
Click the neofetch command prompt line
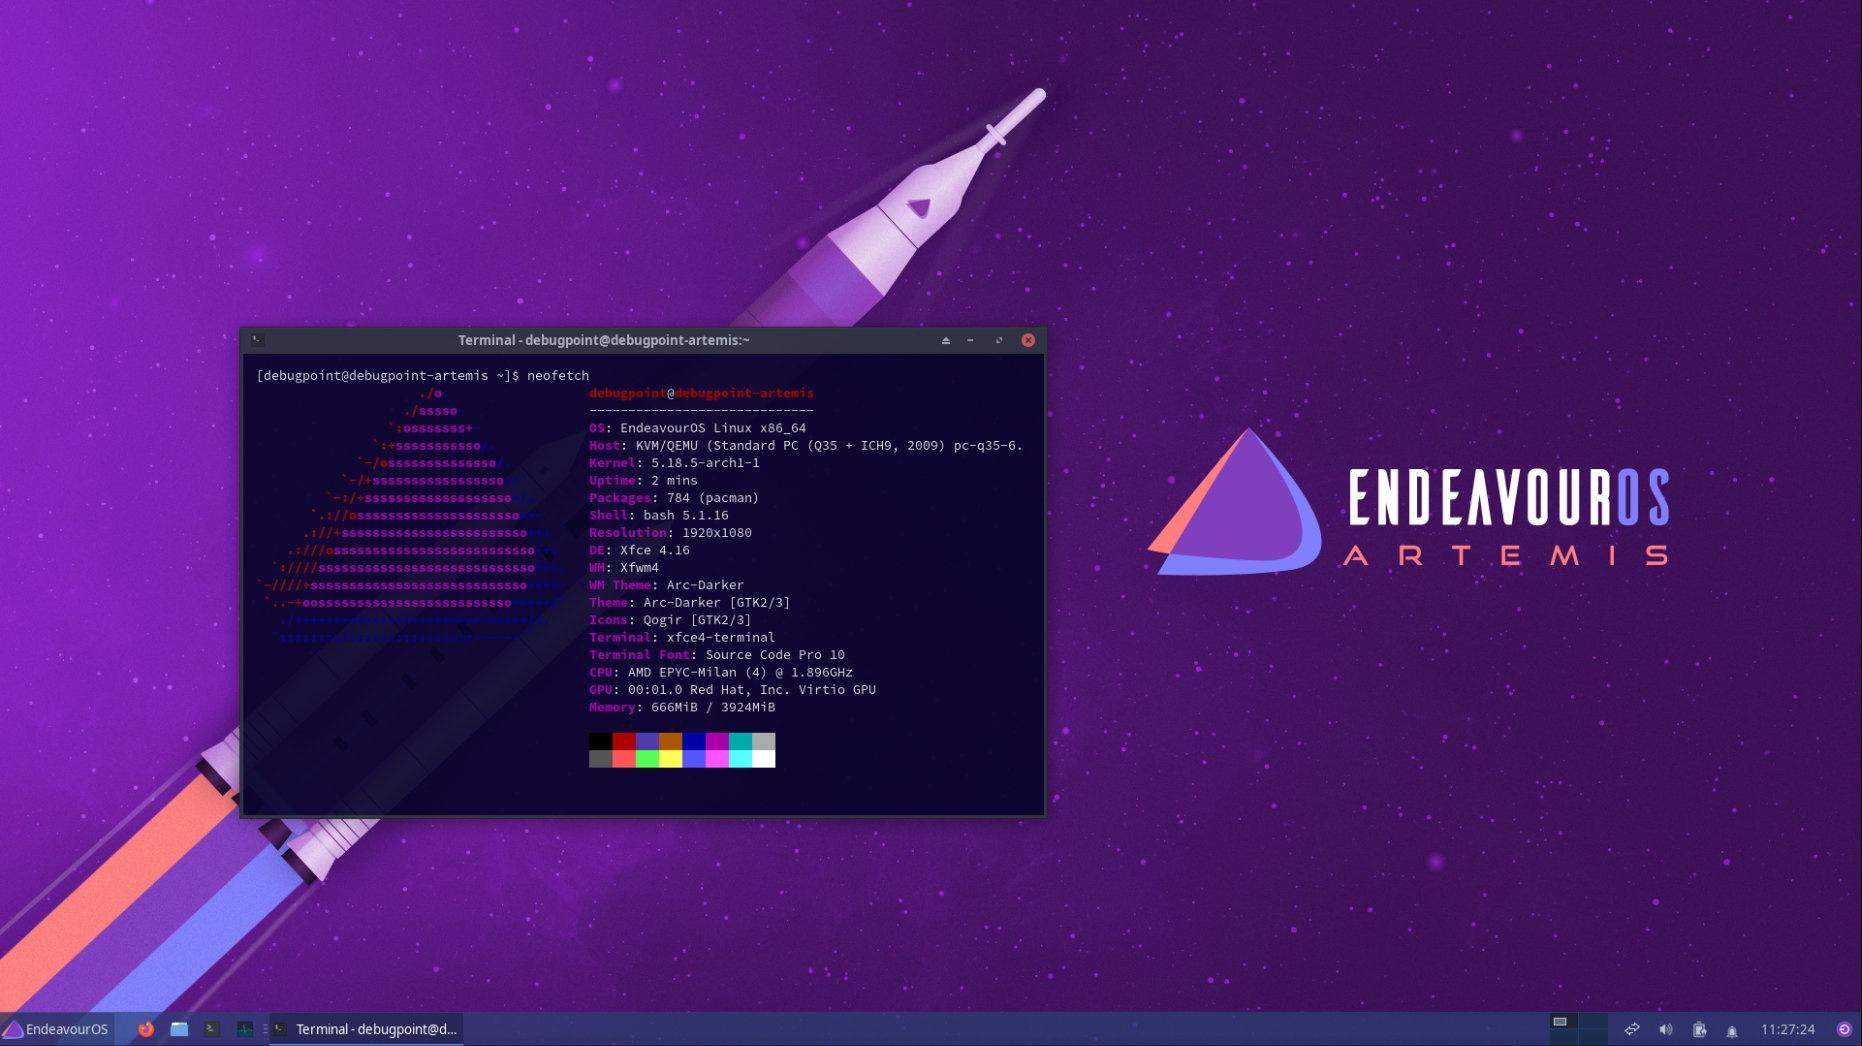[x=423, y=375]
